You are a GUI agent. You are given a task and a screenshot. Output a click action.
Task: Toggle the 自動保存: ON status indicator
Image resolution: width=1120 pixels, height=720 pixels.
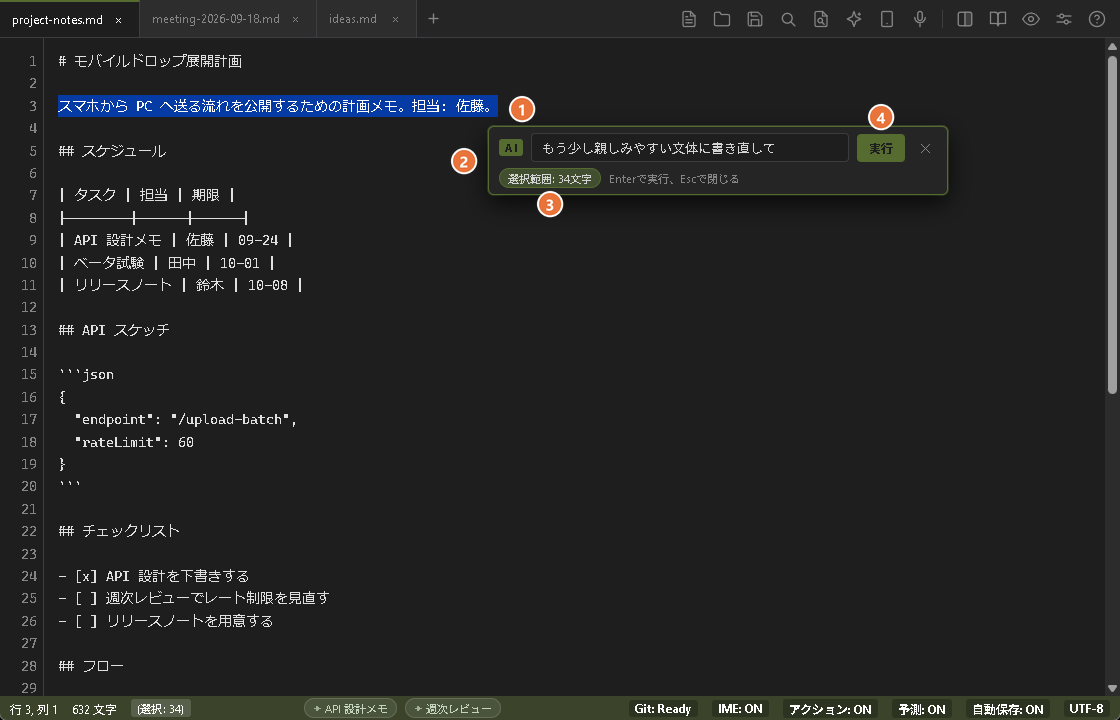1007,709
